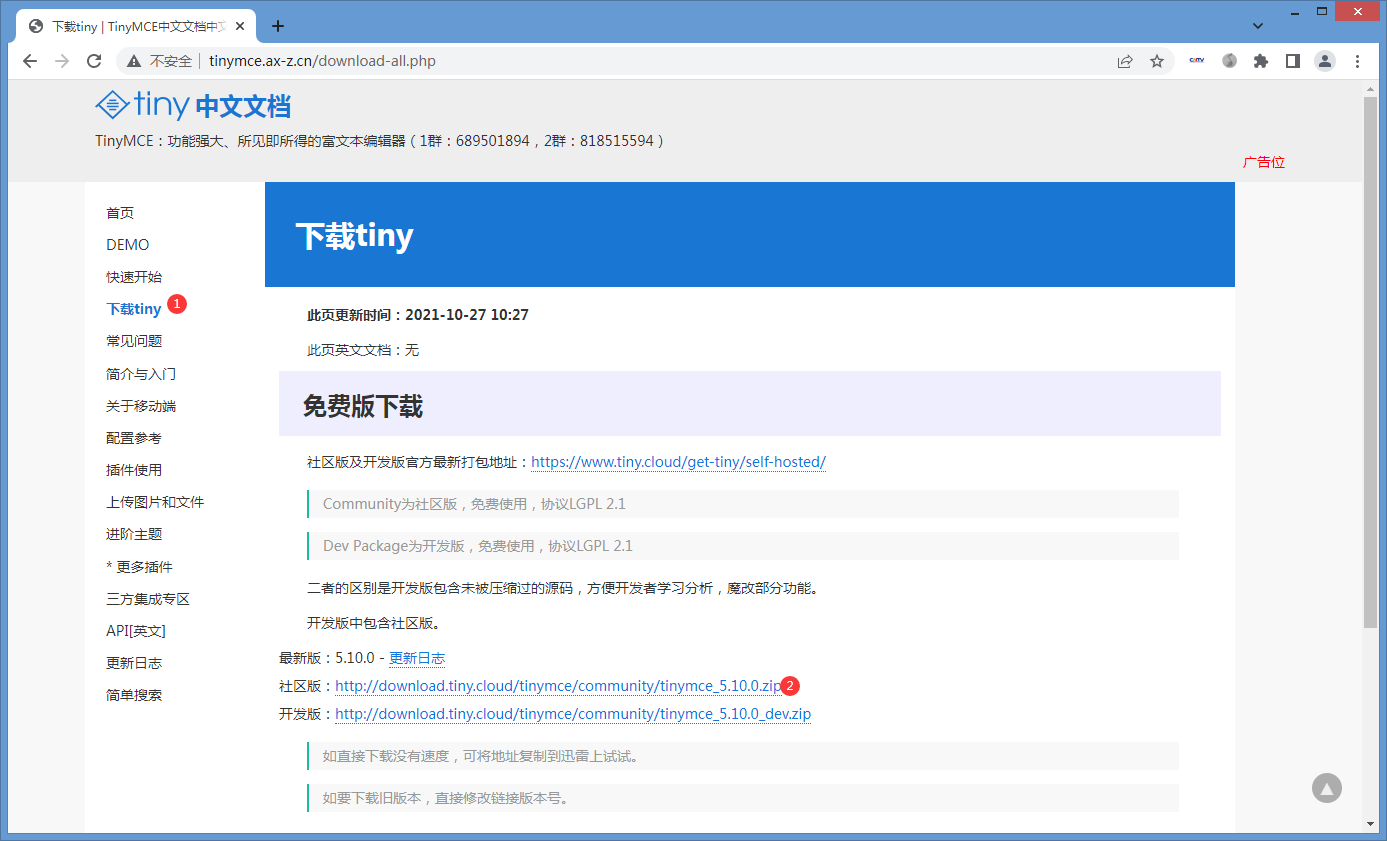This screenshot has height=841, width=1387.
Task: Click the 如直接下载没有速度 tip
Action: (x=743, y=756)
